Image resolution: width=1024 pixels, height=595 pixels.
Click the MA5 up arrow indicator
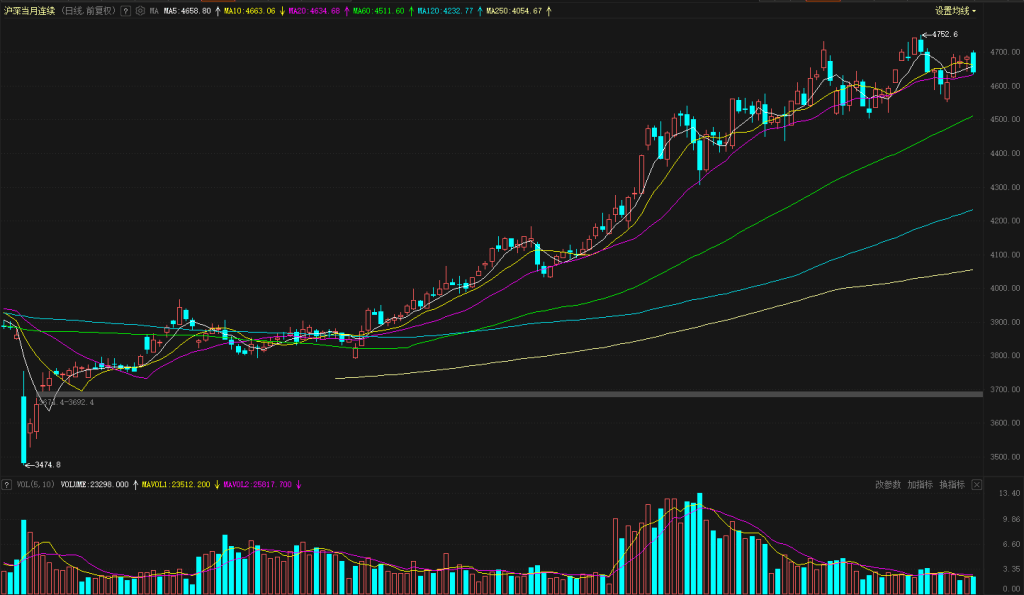pos(217,11)
